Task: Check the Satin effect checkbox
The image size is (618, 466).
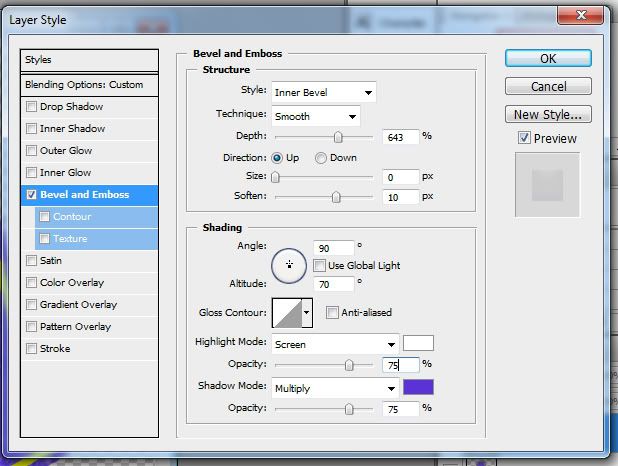Action: click(31, 261)
